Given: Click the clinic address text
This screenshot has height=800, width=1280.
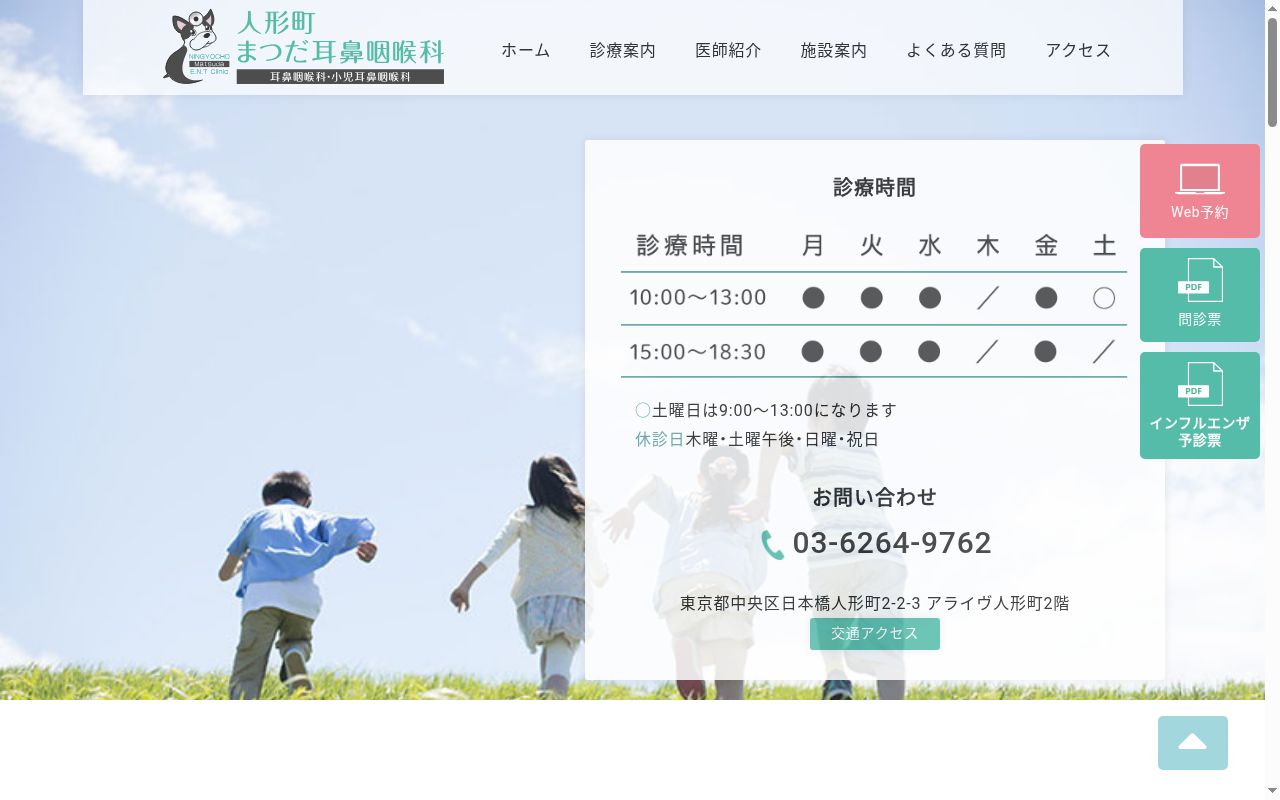Looking at the screenshot, I should click(x=875, y=603).
